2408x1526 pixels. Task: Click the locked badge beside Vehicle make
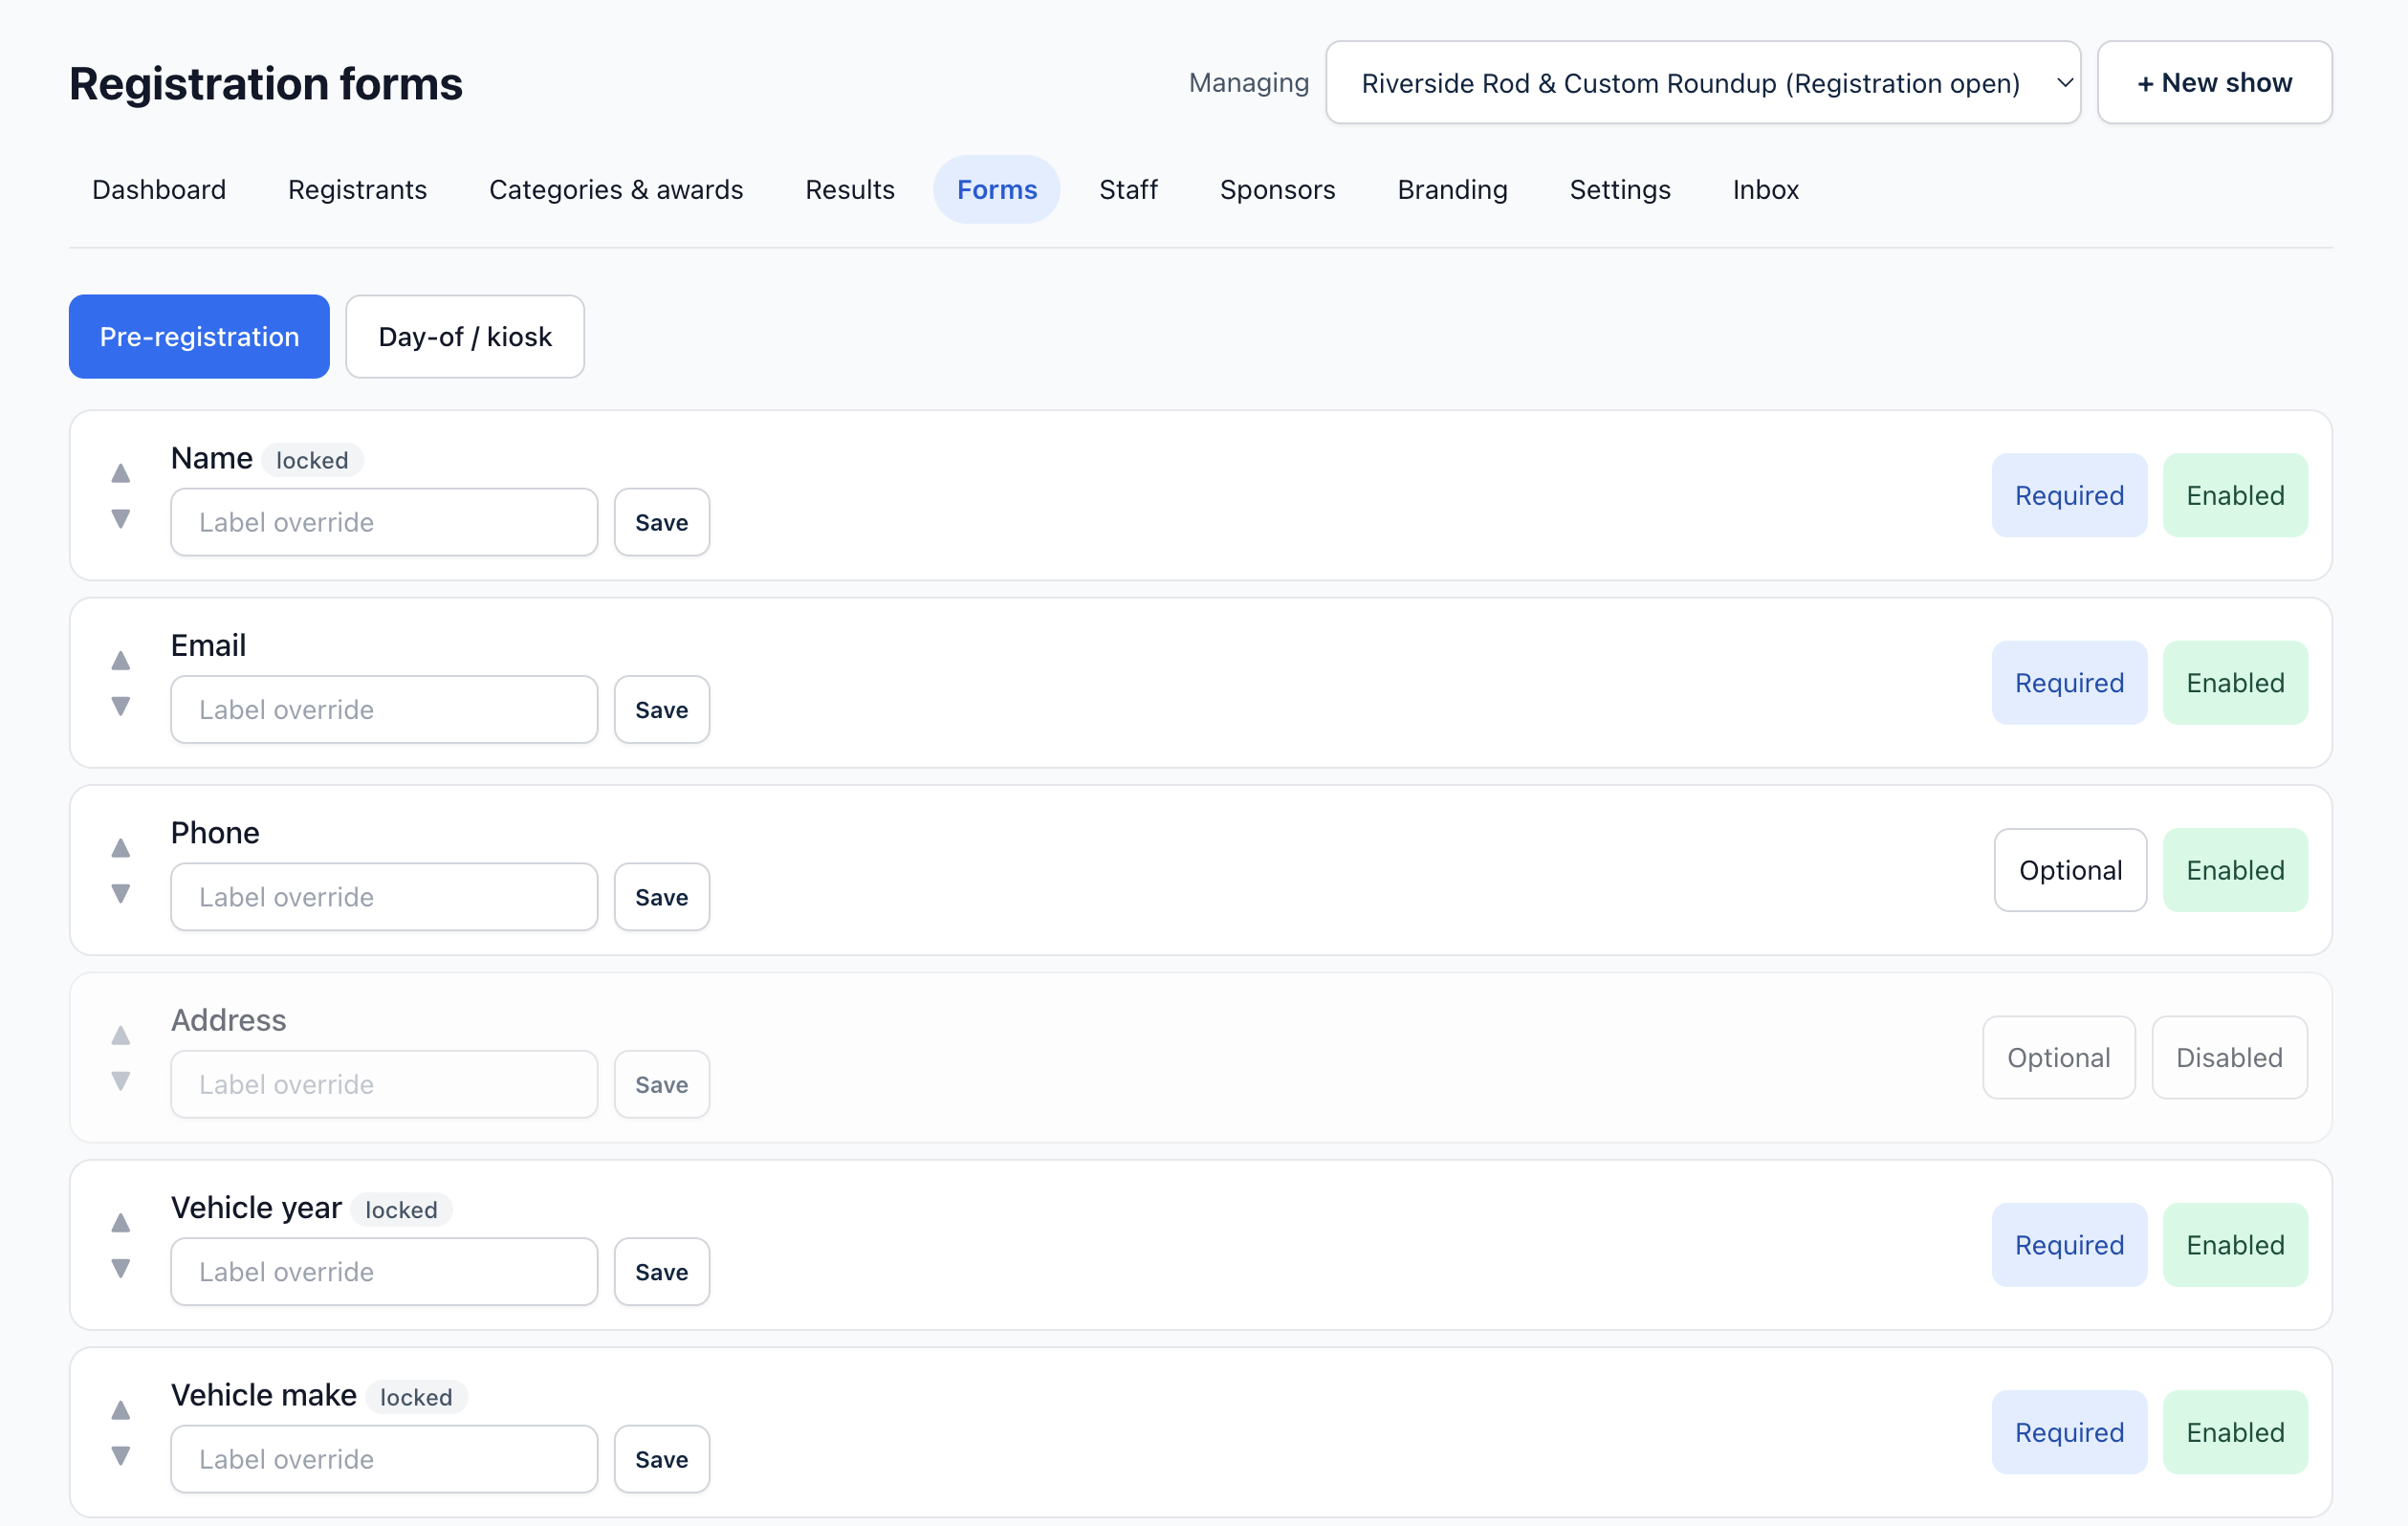(416, 1397)
